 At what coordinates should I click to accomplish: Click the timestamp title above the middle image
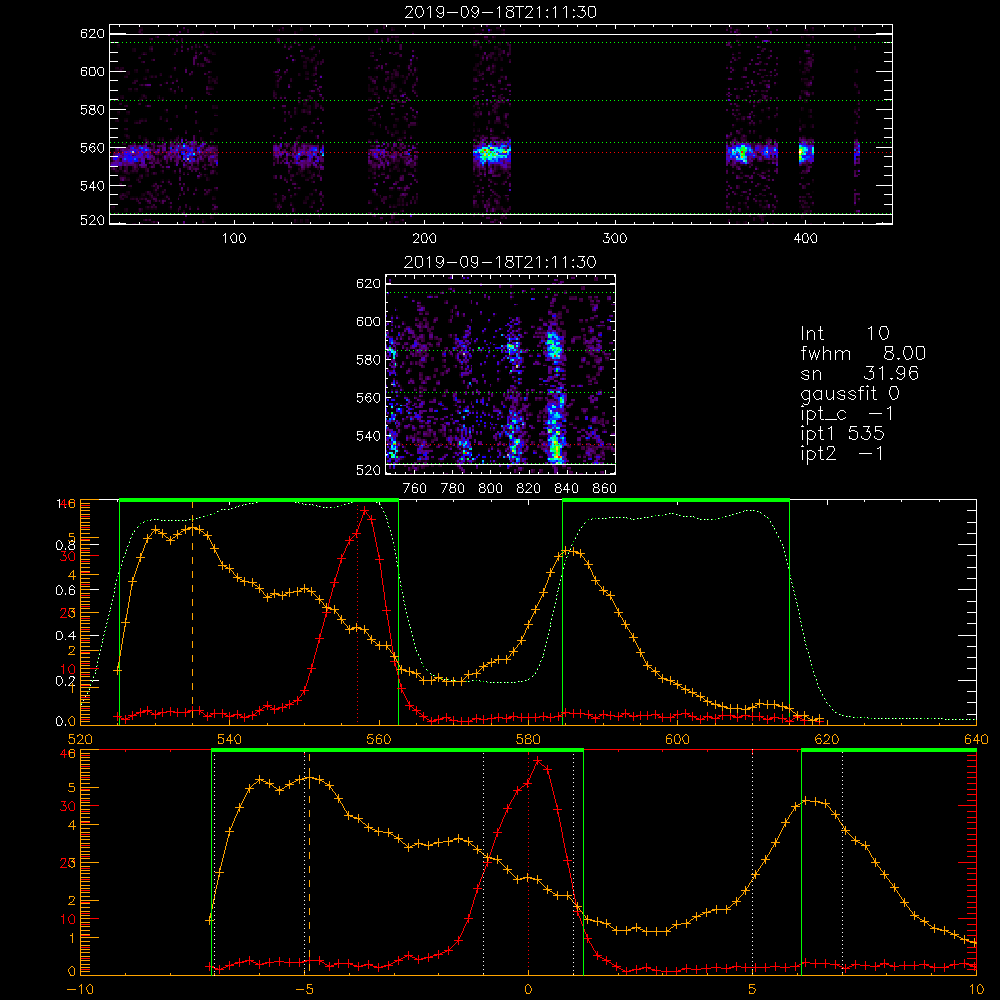500,262
